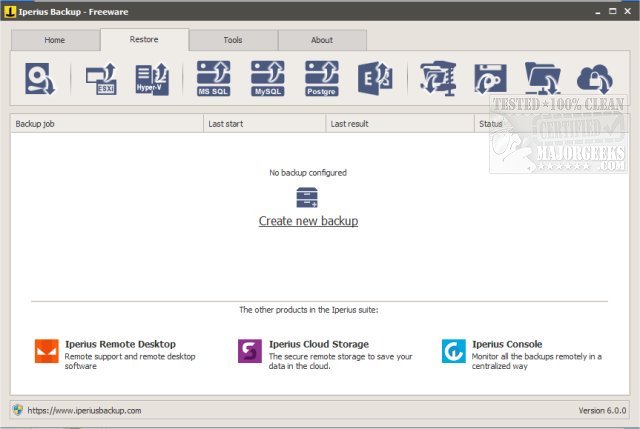Launch the MySQL restore
This screenshot has height=429, width=640.
[x=267, y=78]
